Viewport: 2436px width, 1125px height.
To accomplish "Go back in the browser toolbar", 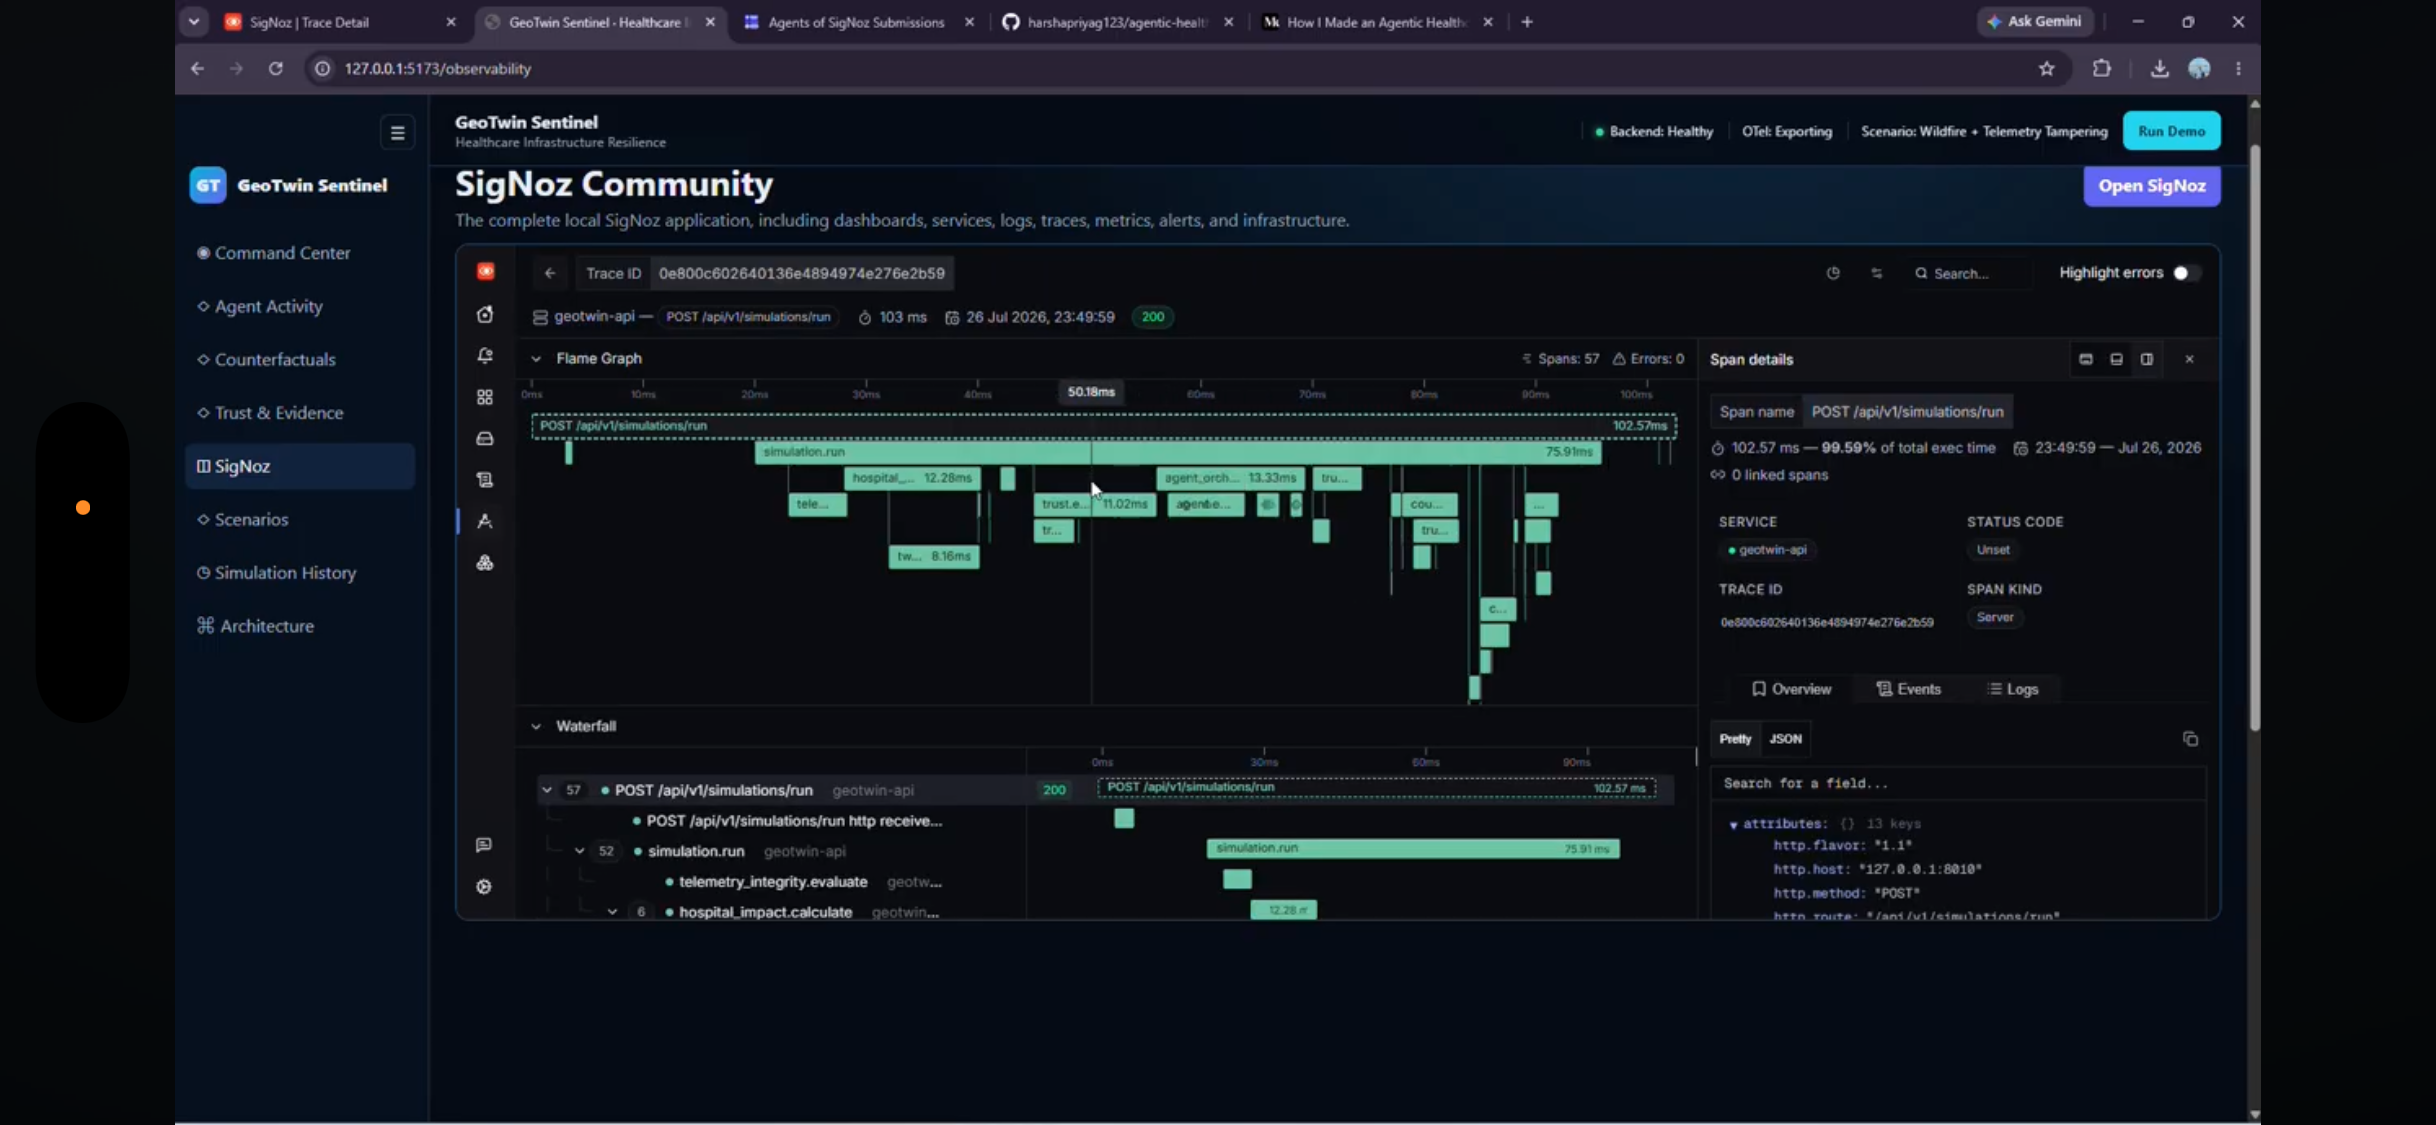I will [x=198, y=68].
